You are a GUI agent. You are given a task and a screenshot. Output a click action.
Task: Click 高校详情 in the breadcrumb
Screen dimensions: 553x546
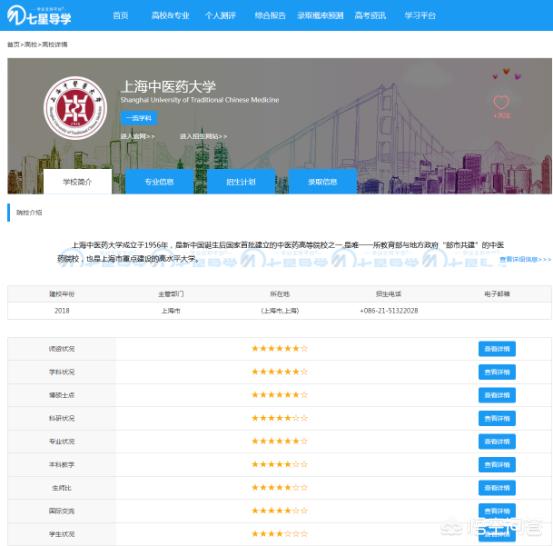(55, 44)
